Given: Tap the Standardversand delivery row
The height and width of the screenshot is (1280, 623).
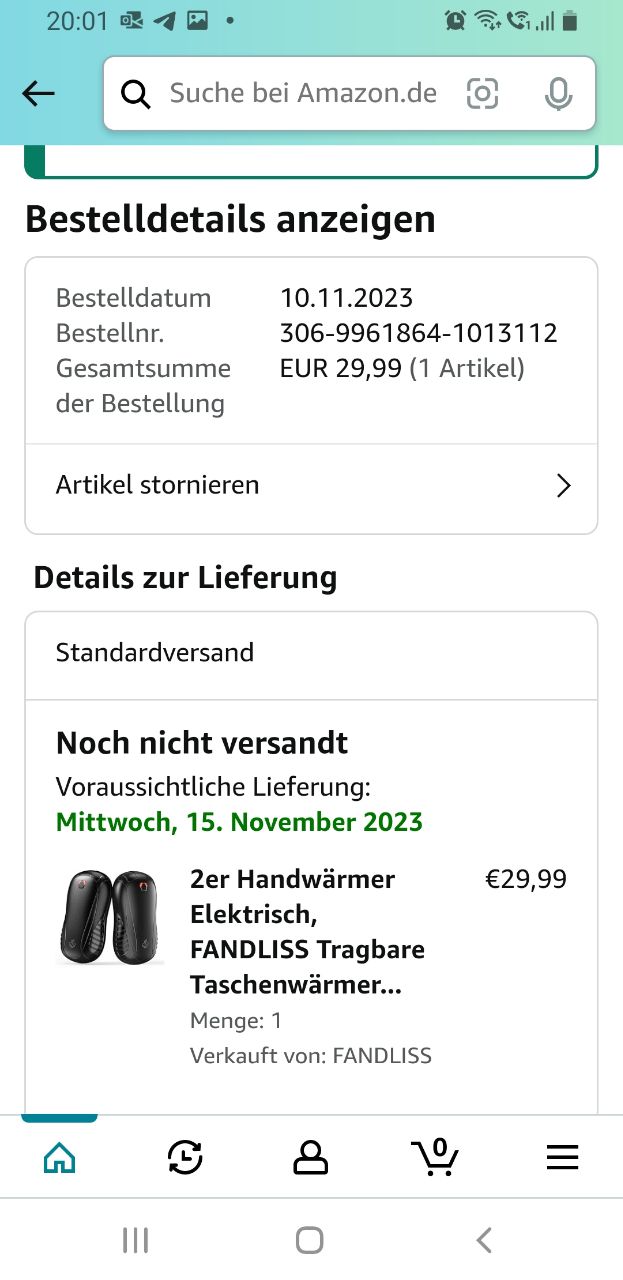Looking at the screenshot, I should coord(311,653).
